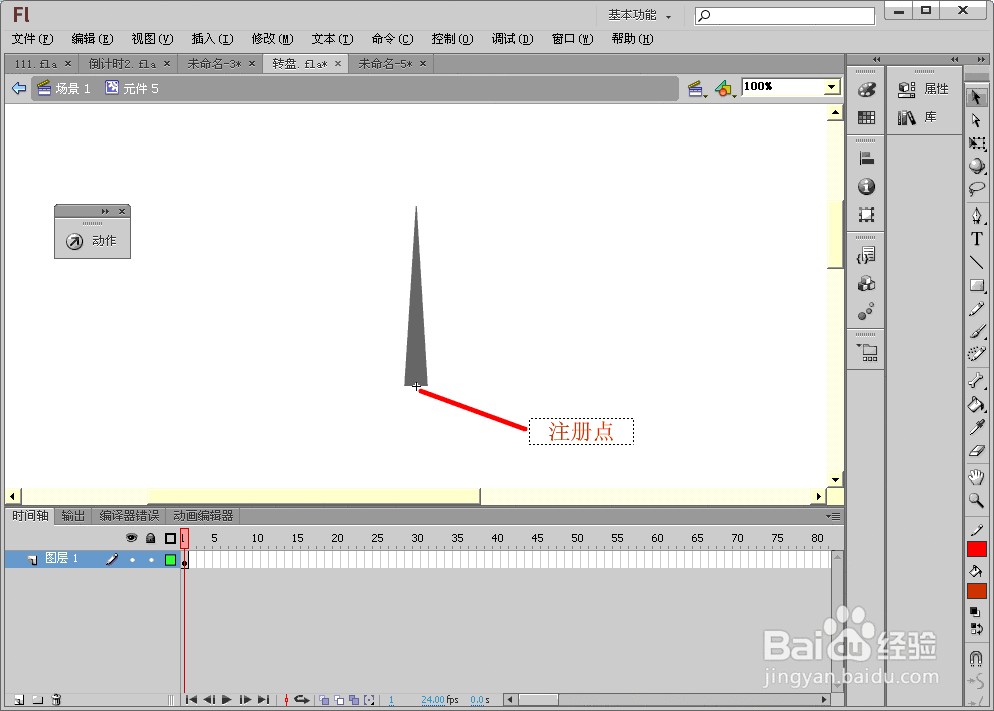This screenshot has width=994, height=711.
Task: Select the Hand tool
Action: coord(977,475)
